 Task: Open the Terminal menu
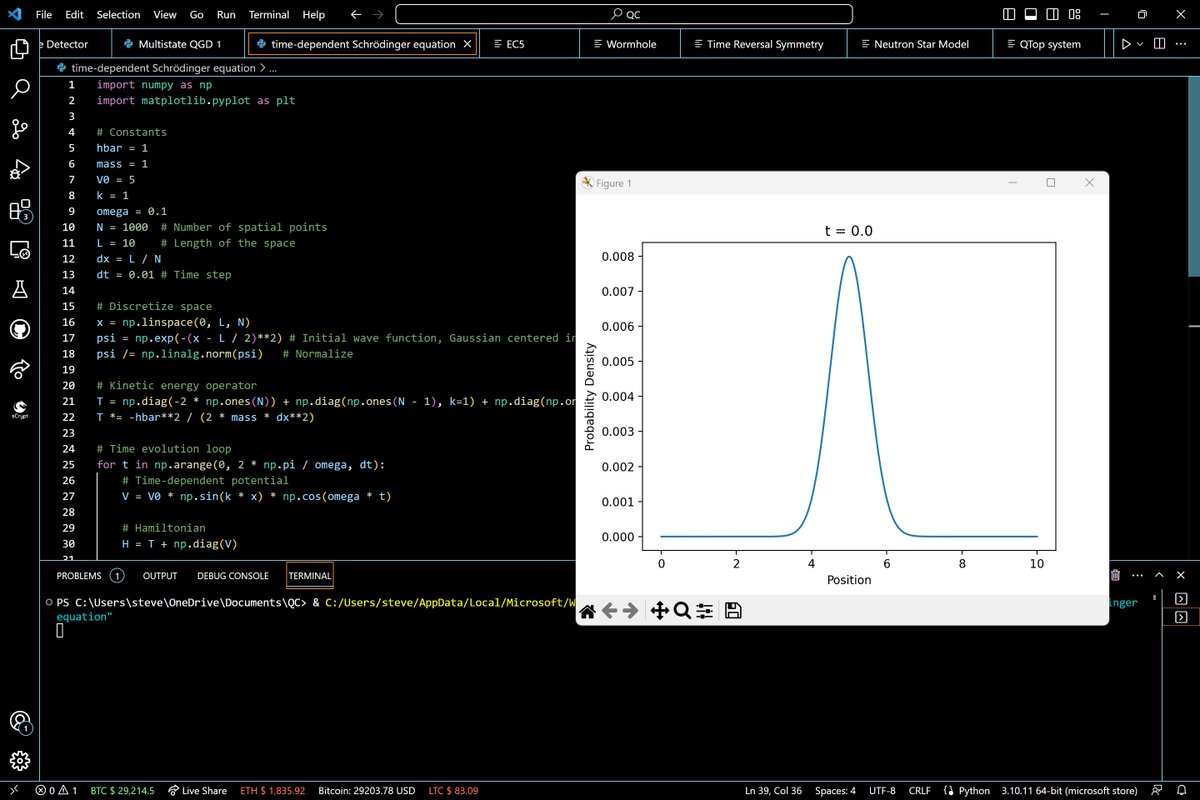point(269,15)
